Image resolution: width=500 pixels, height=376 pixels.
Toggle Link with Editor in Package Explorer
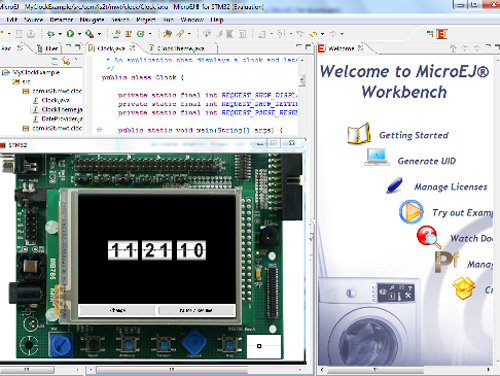tap(66, 61)
